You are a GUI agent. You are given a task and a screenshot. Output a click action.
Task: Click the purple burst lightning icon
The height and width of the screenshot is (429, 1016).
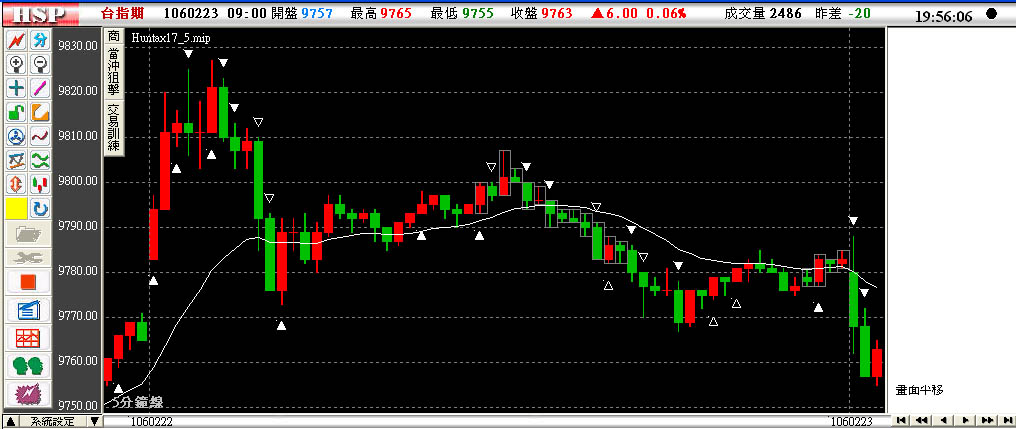(28, 393)
